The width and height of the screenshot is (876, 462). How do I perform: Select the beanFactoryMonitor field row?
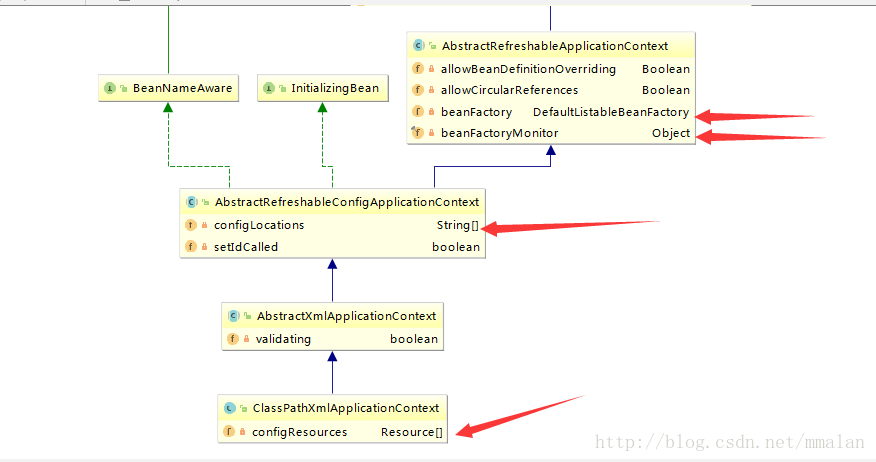551,133
